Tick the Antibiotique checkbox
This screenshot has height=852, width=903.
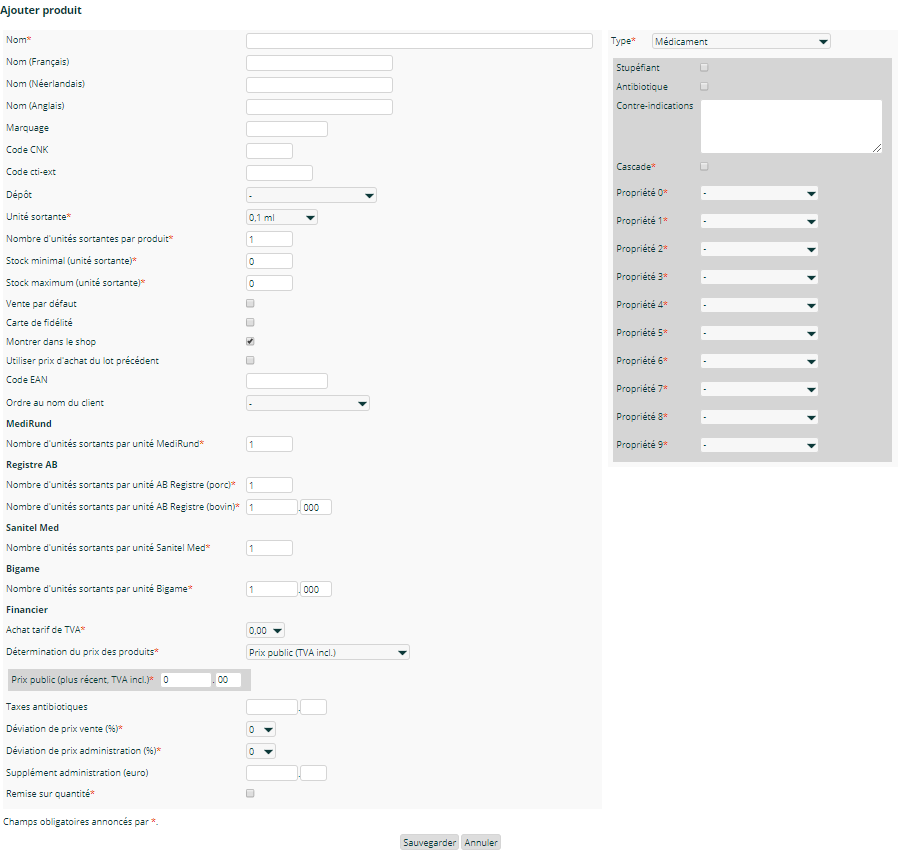[704, 86]
